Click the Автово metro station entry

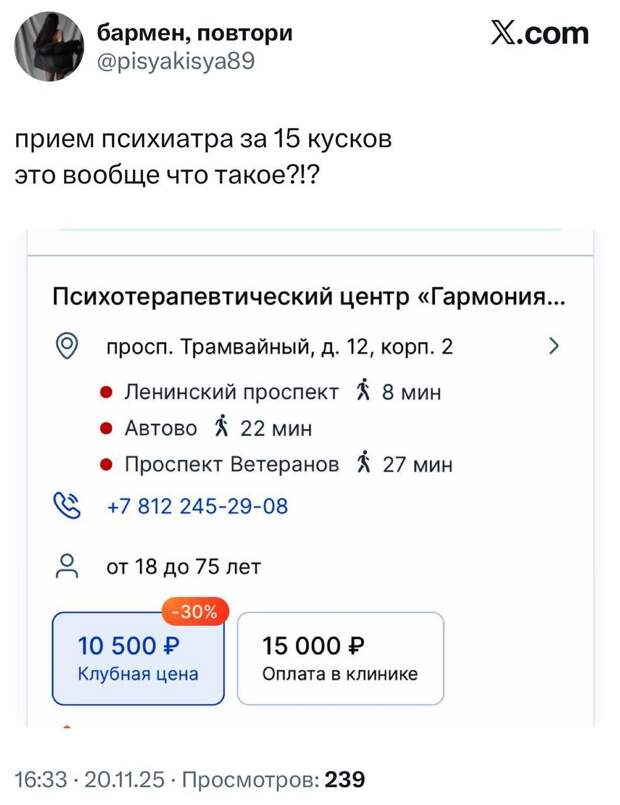click(x=160, y=428)
